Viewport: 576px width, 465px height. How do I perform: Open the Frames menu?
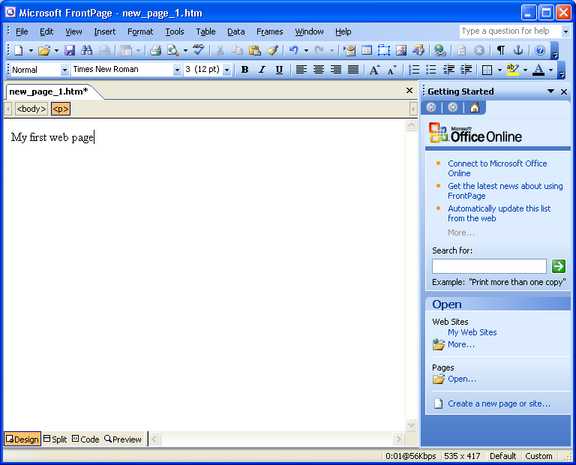coord(270,32)
